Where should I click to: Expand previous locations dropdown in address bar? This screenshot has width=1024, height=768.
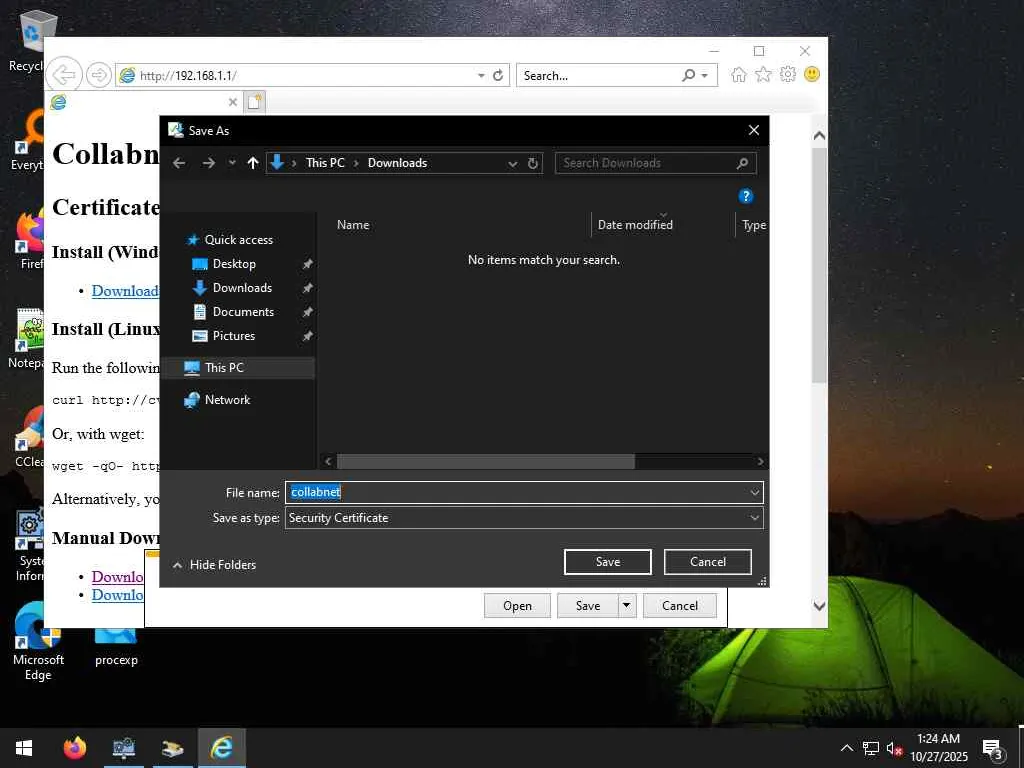tap(513, 163)
